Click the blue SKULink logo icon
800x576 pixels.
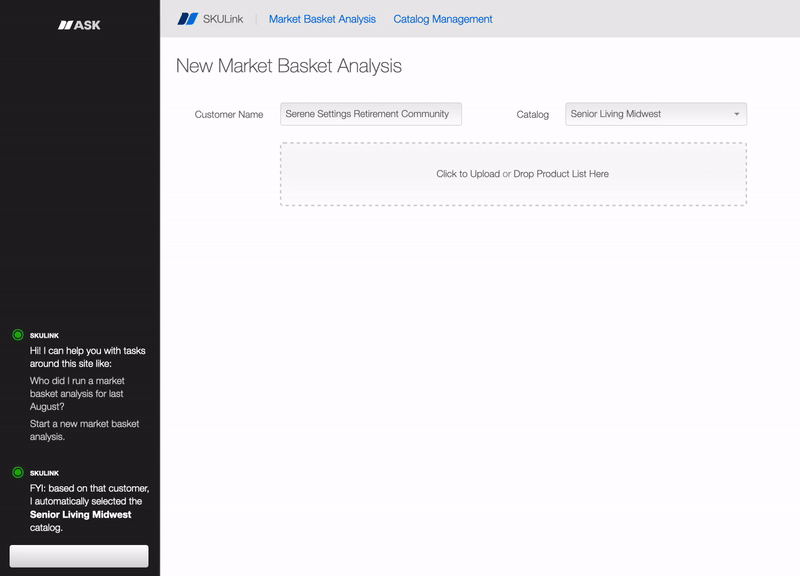187,19
